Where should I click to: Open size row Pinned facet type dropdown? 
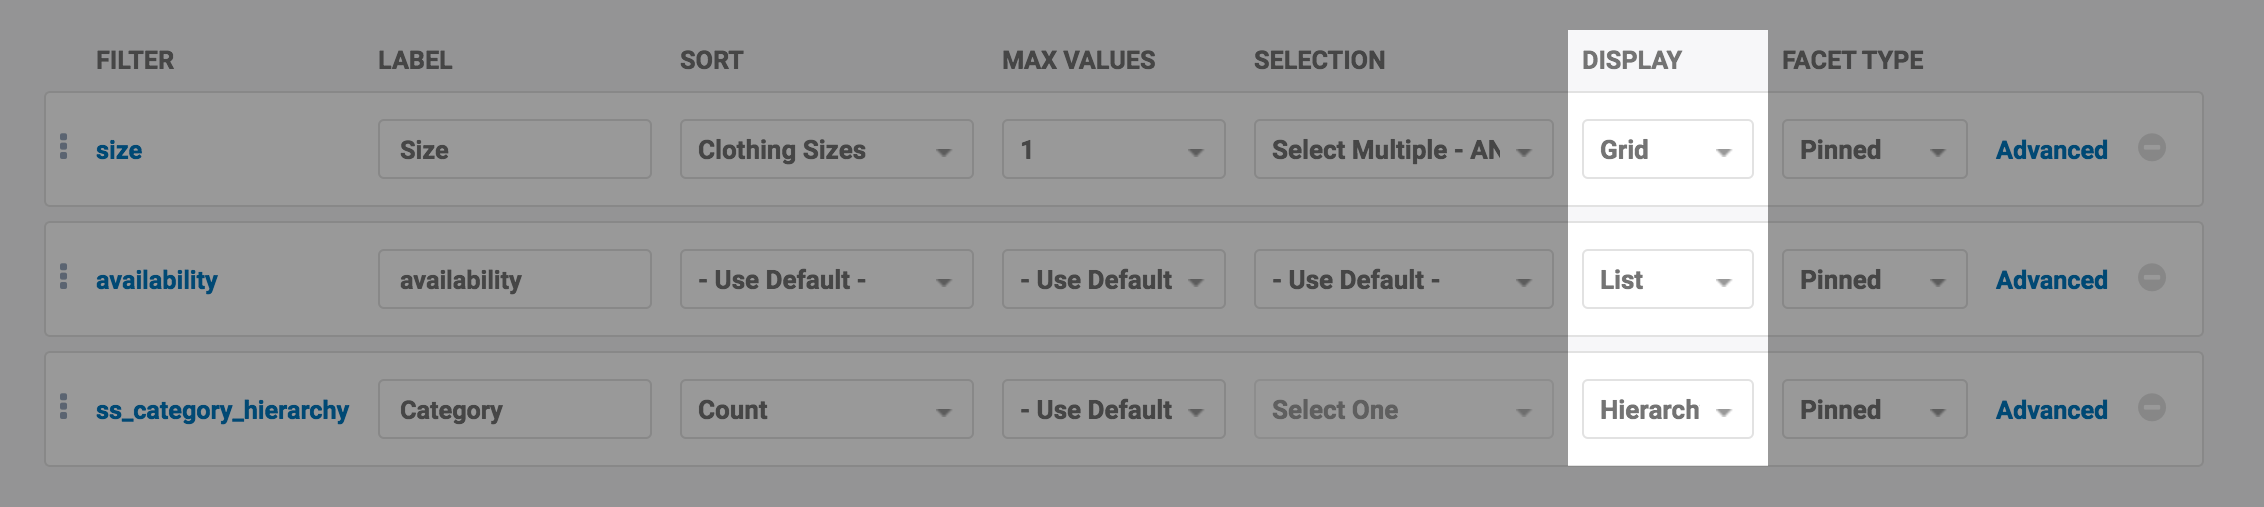[1874, 150]
